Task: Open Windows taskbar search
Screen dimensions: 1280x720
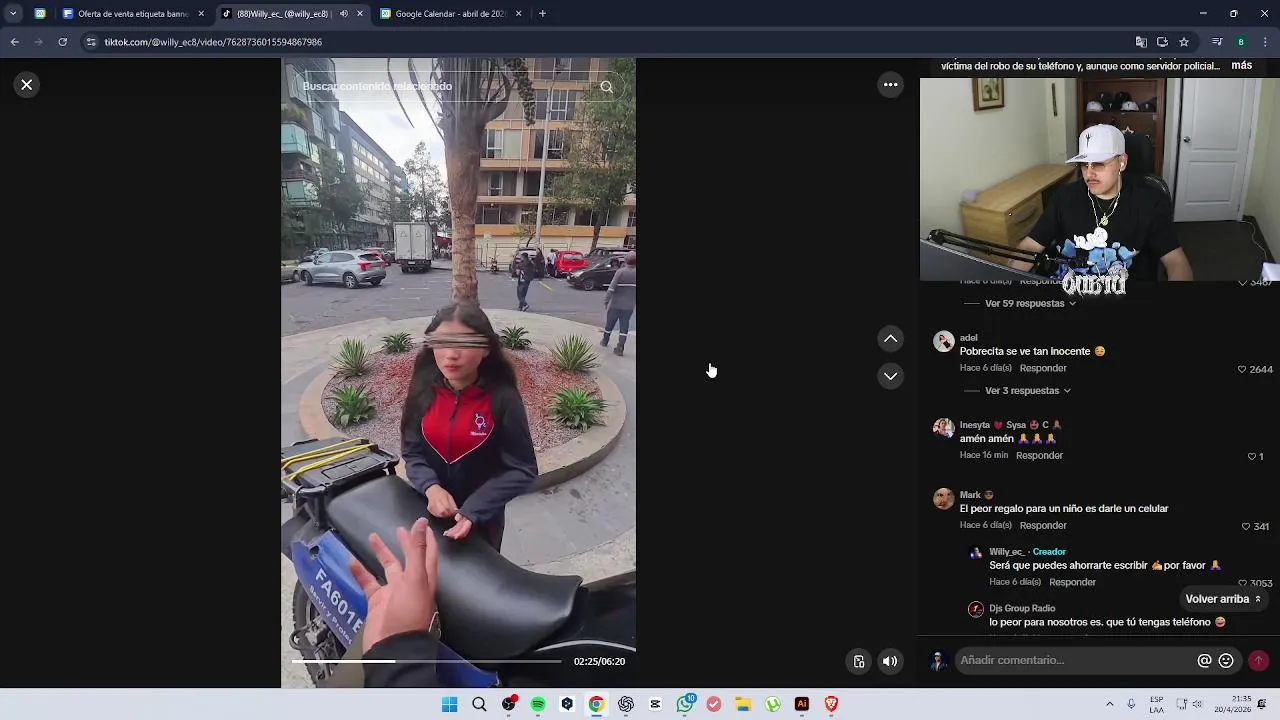Action: (x=479, y=704)
